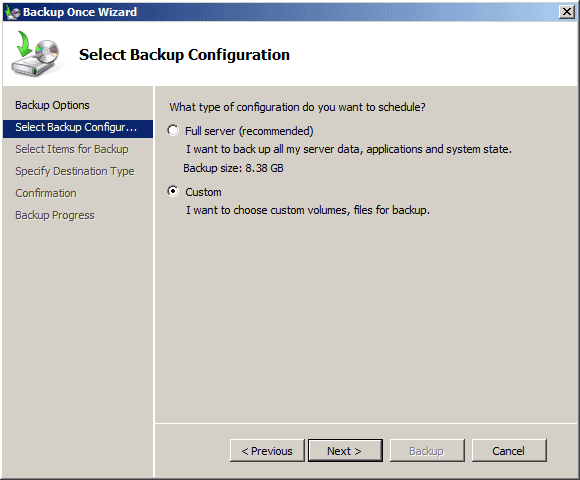The image size is (580, 480).
Task: Click the Backup button
Action: 427,451
